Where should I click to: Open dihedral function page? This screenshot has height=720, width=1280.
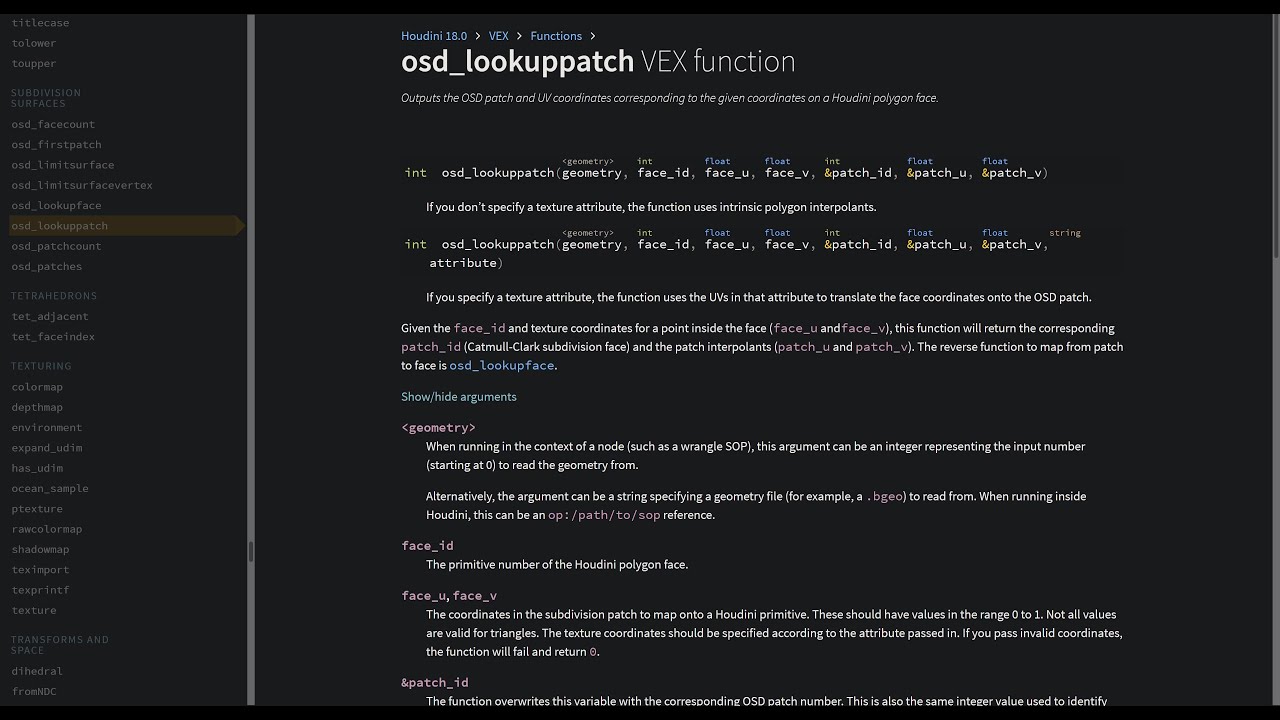tap(37, 671)
